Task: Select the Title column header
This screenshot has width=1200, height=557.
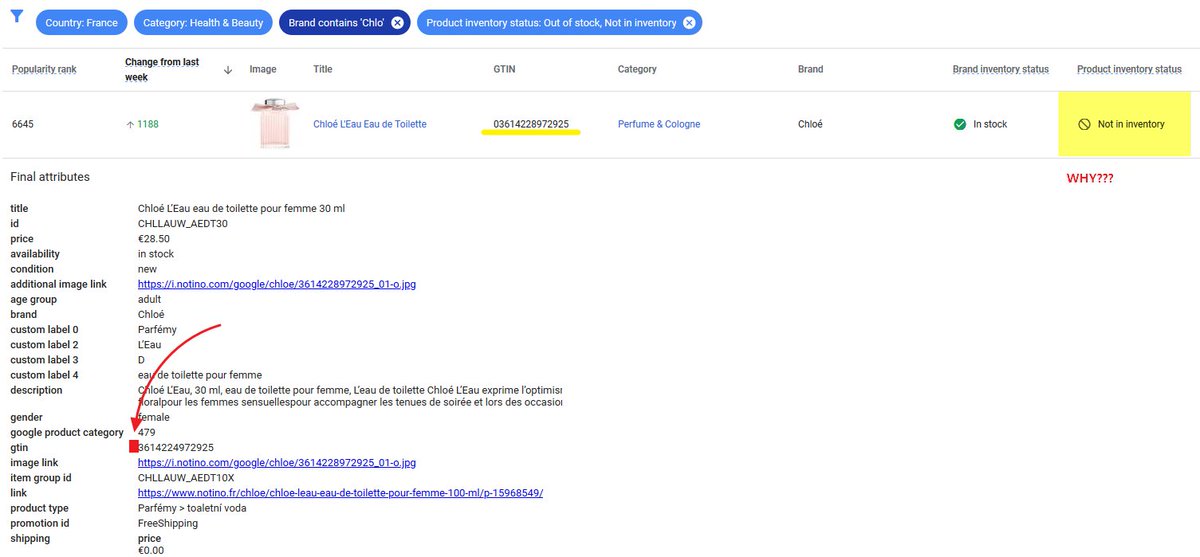Action: (x=323, y=69)
